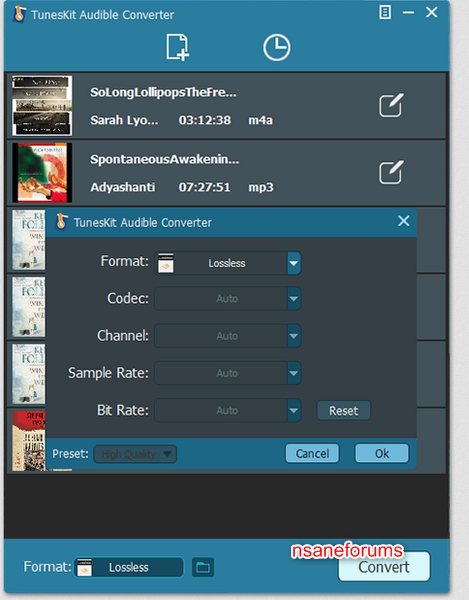Screen dimensions: 469x600
Task: Click Cancel in the dialog
Action: pyautogui.click(x=312, y=453)
